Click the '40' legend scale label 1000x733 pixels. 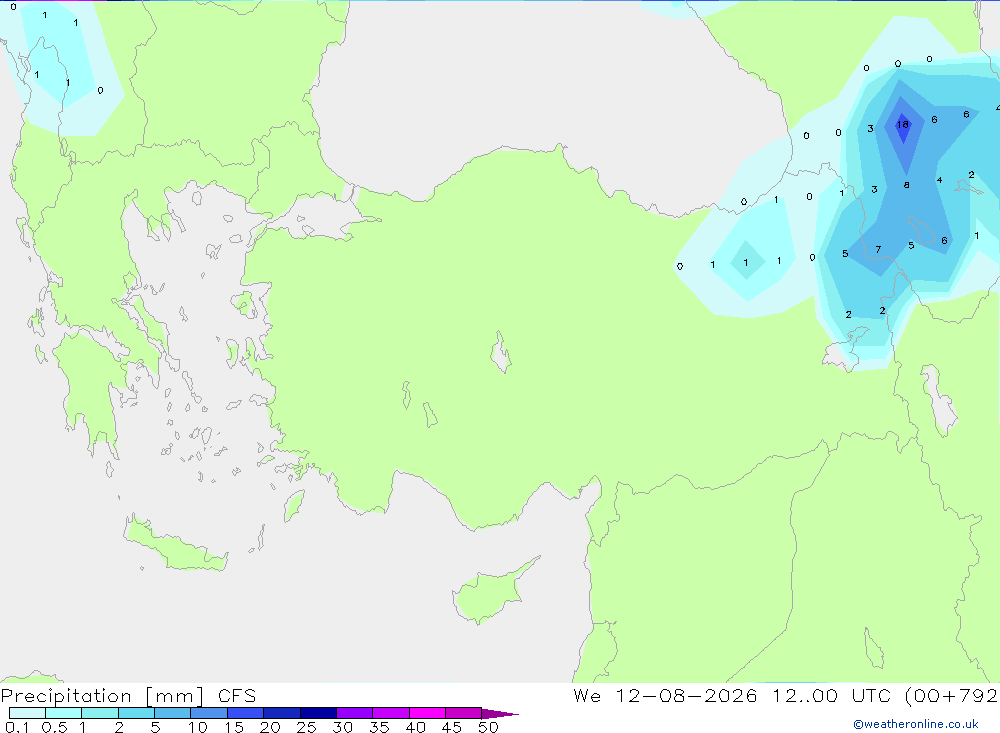coord(415,727)
